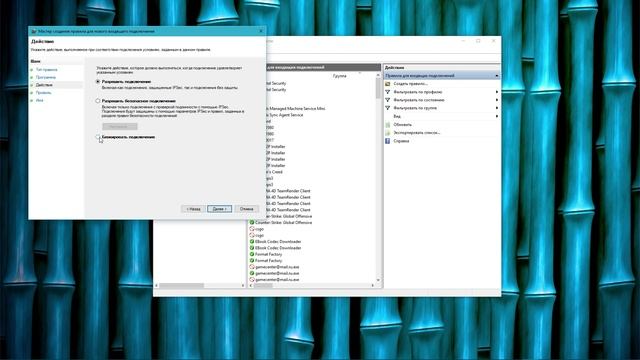The width and height of the screenshot is (640, 360).
Task: Expand submenu arrow of Фильтровать по состоянию
Action: tap(497, 100)
